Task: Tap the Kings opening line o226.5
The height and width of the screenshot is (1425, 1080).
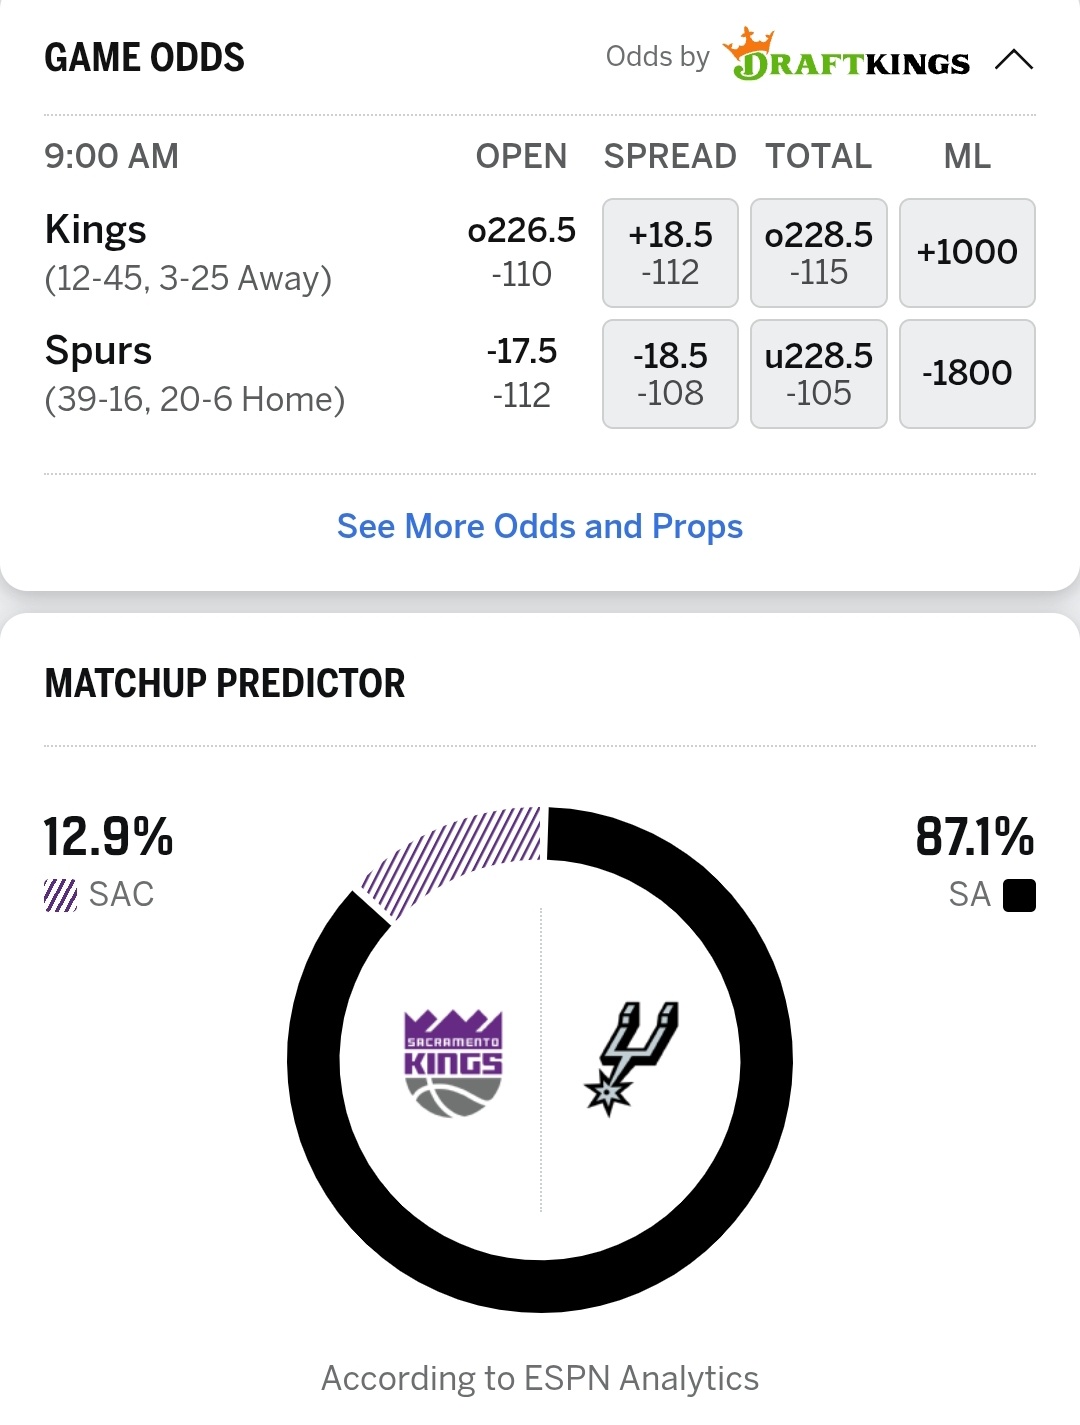Action: 521,231
